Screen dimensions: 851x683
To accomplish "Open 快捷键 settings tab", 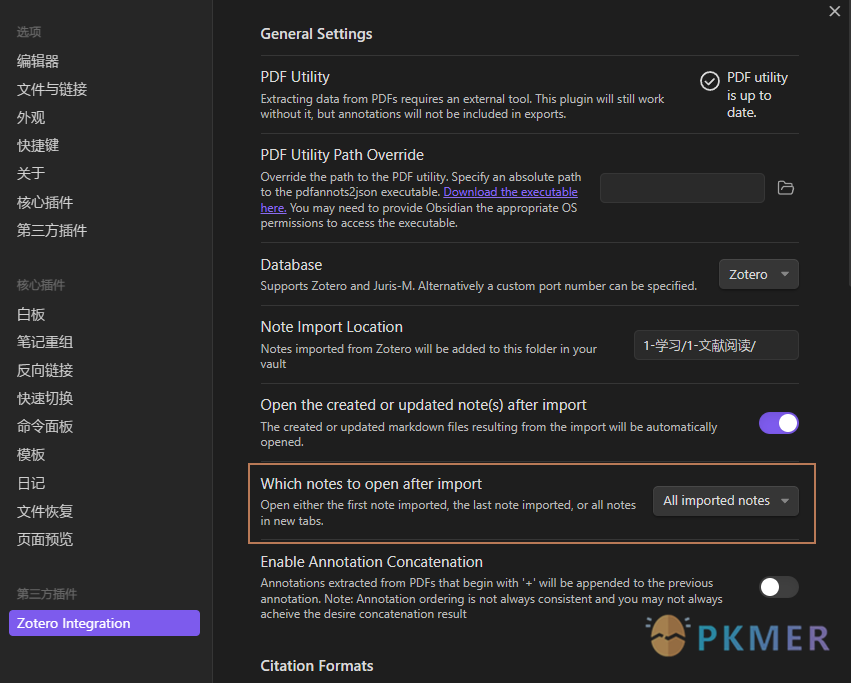I will click(37, 146).
